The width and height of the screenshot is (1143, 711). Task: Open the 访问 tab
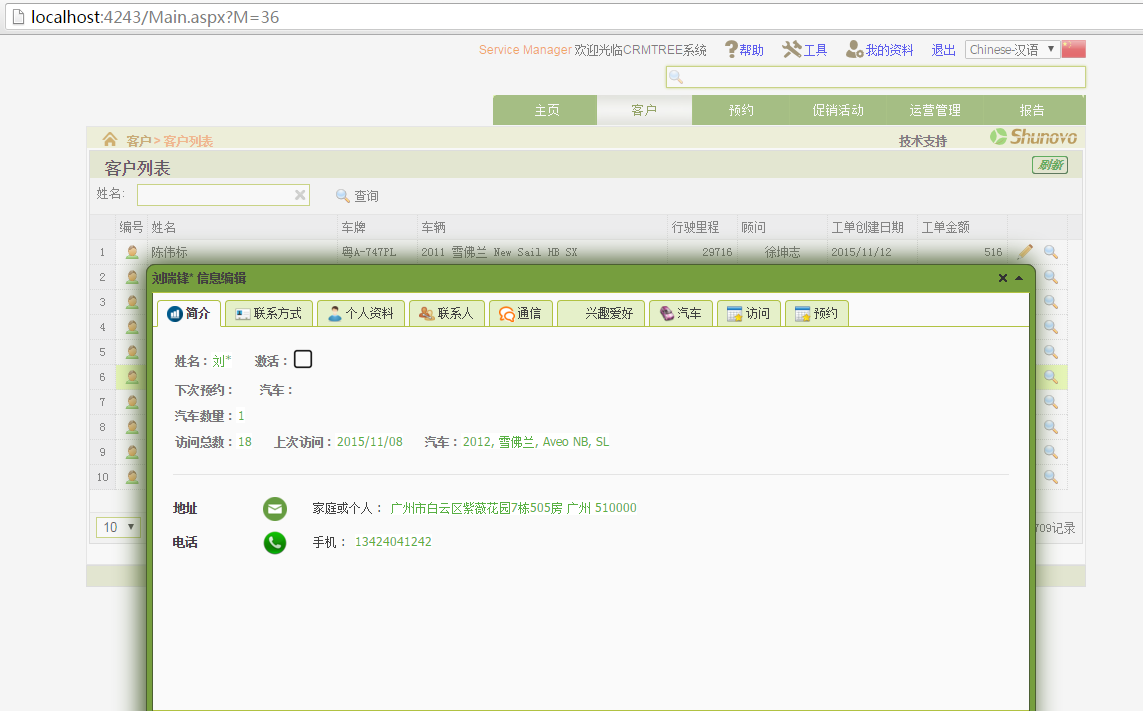[x=749, y=314]
